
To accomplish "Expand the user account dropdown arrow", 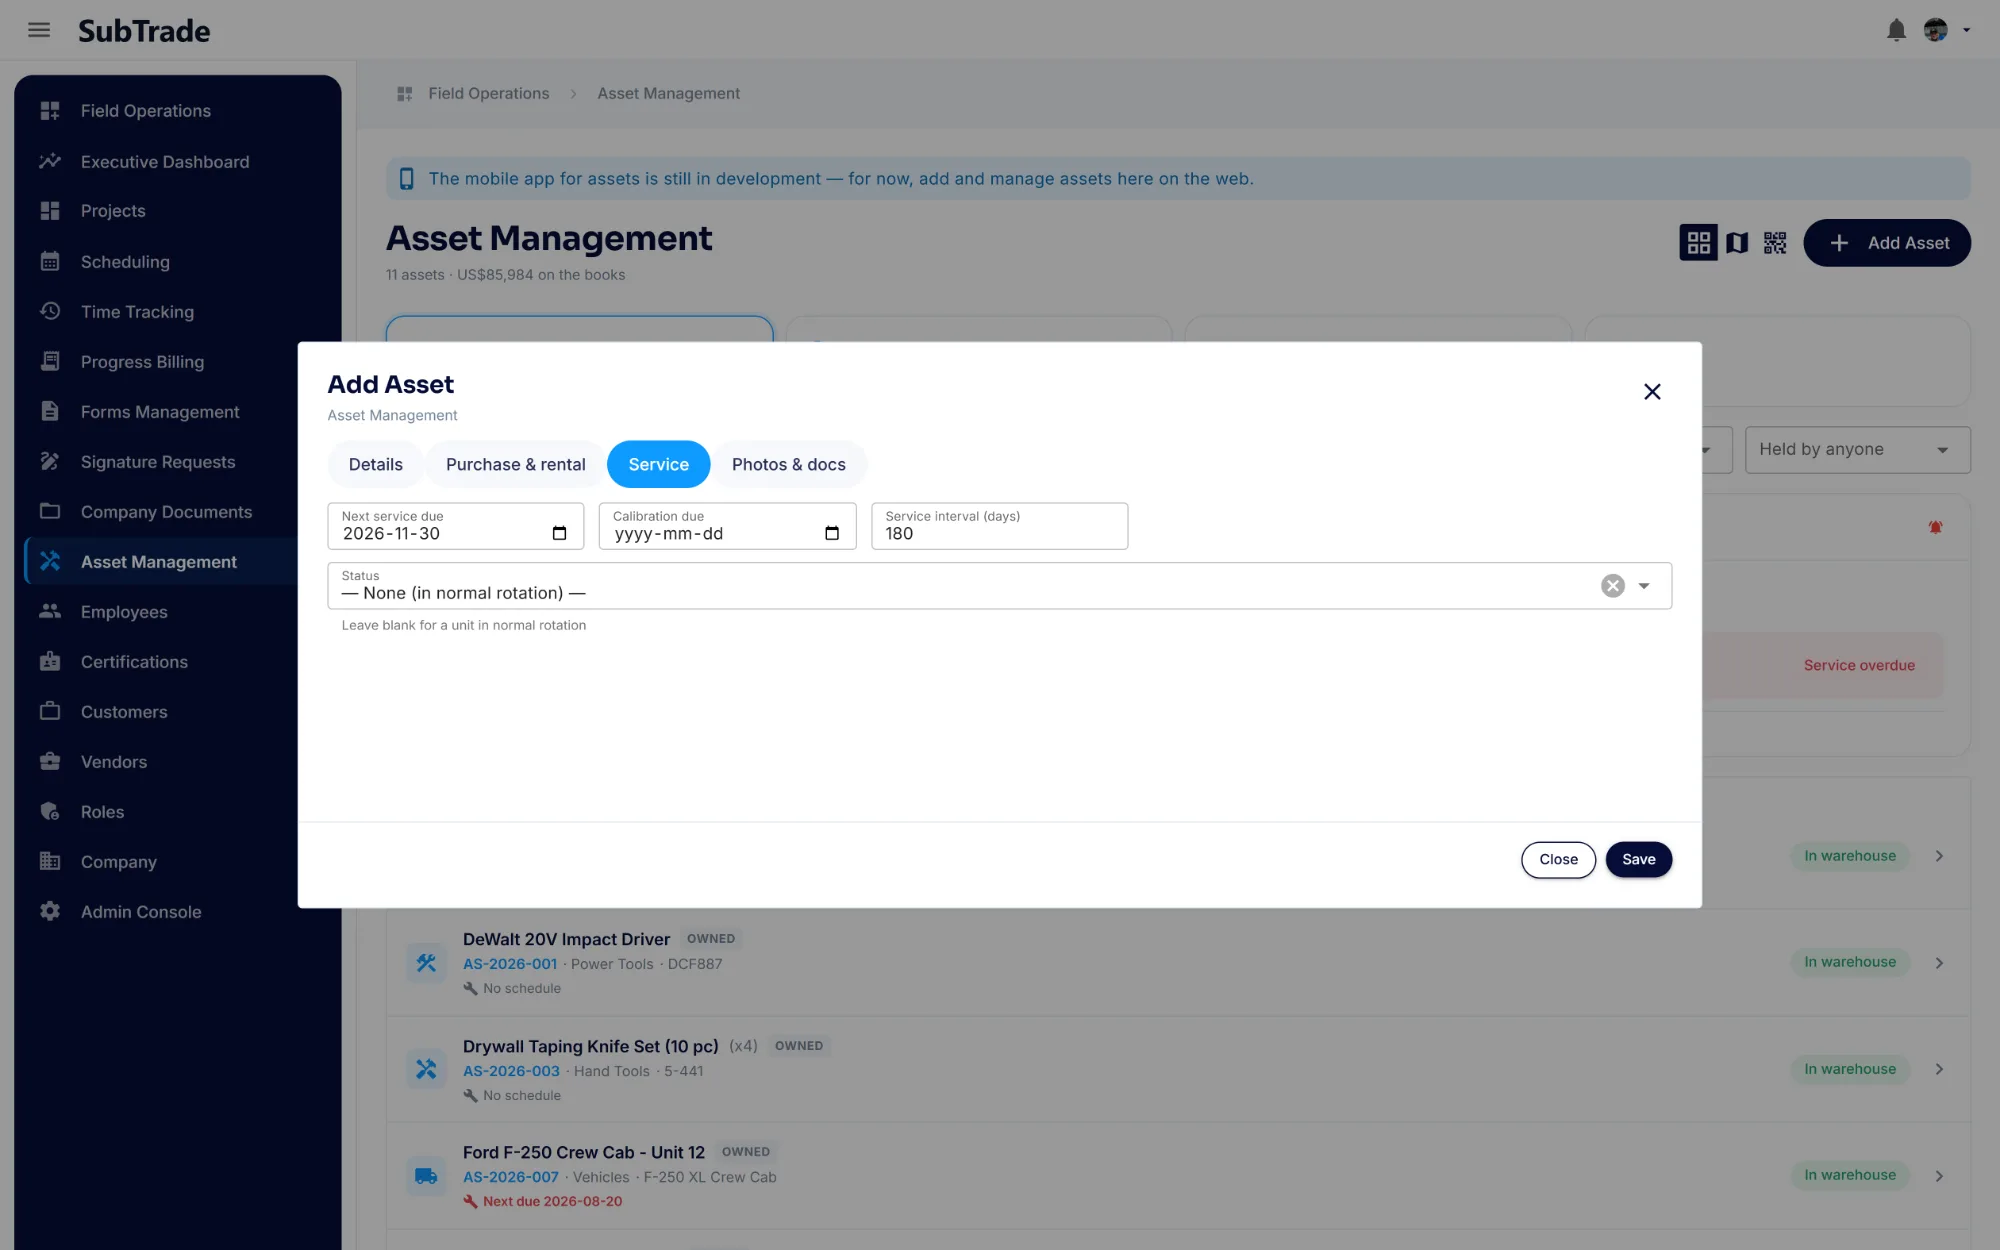I will (1966, 30).
